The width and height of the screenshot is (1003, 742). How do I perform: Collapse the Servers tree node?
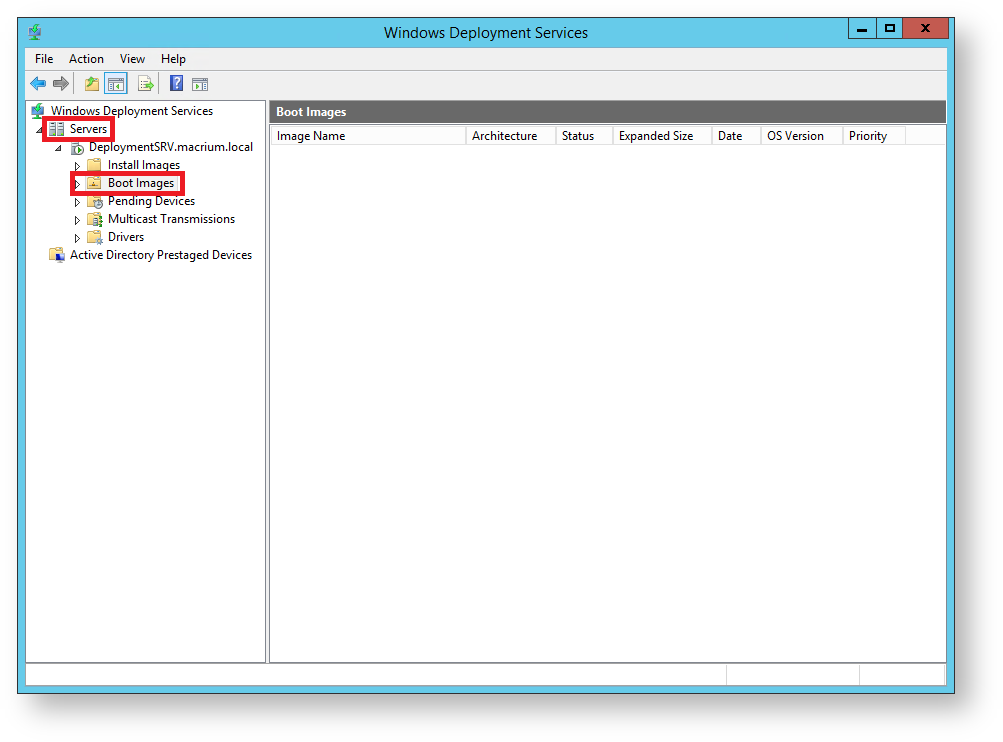(x=40, y=130)
